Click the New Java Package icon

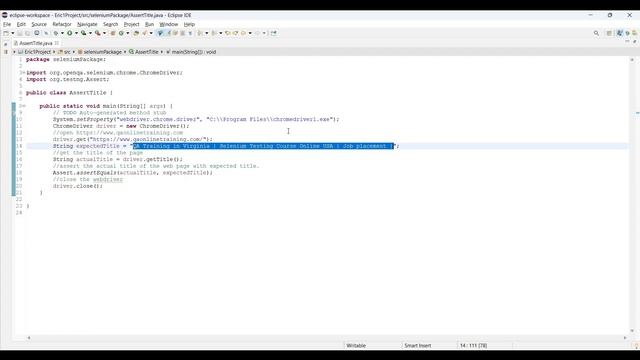[113, 33]
